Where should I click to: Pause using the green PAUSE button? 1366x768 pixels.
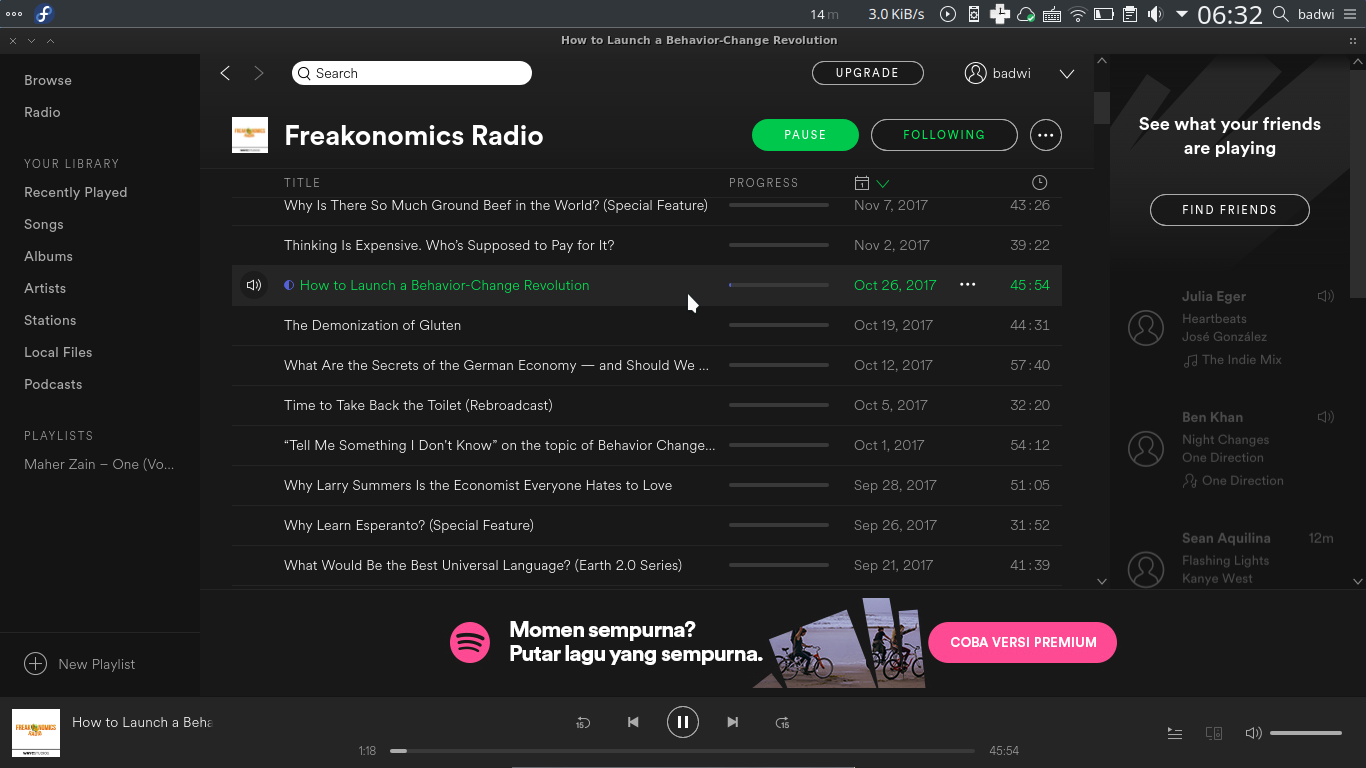click(x=805, y=135)
